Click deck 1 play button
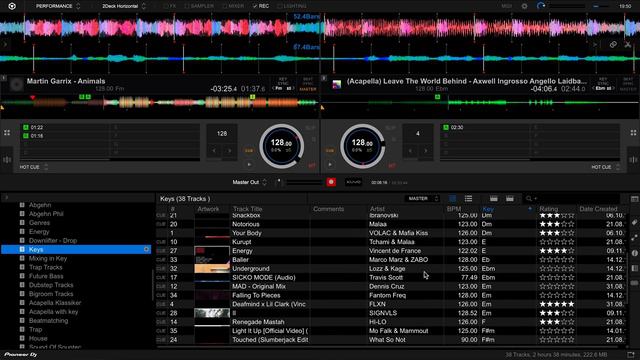 pos(249,164)
